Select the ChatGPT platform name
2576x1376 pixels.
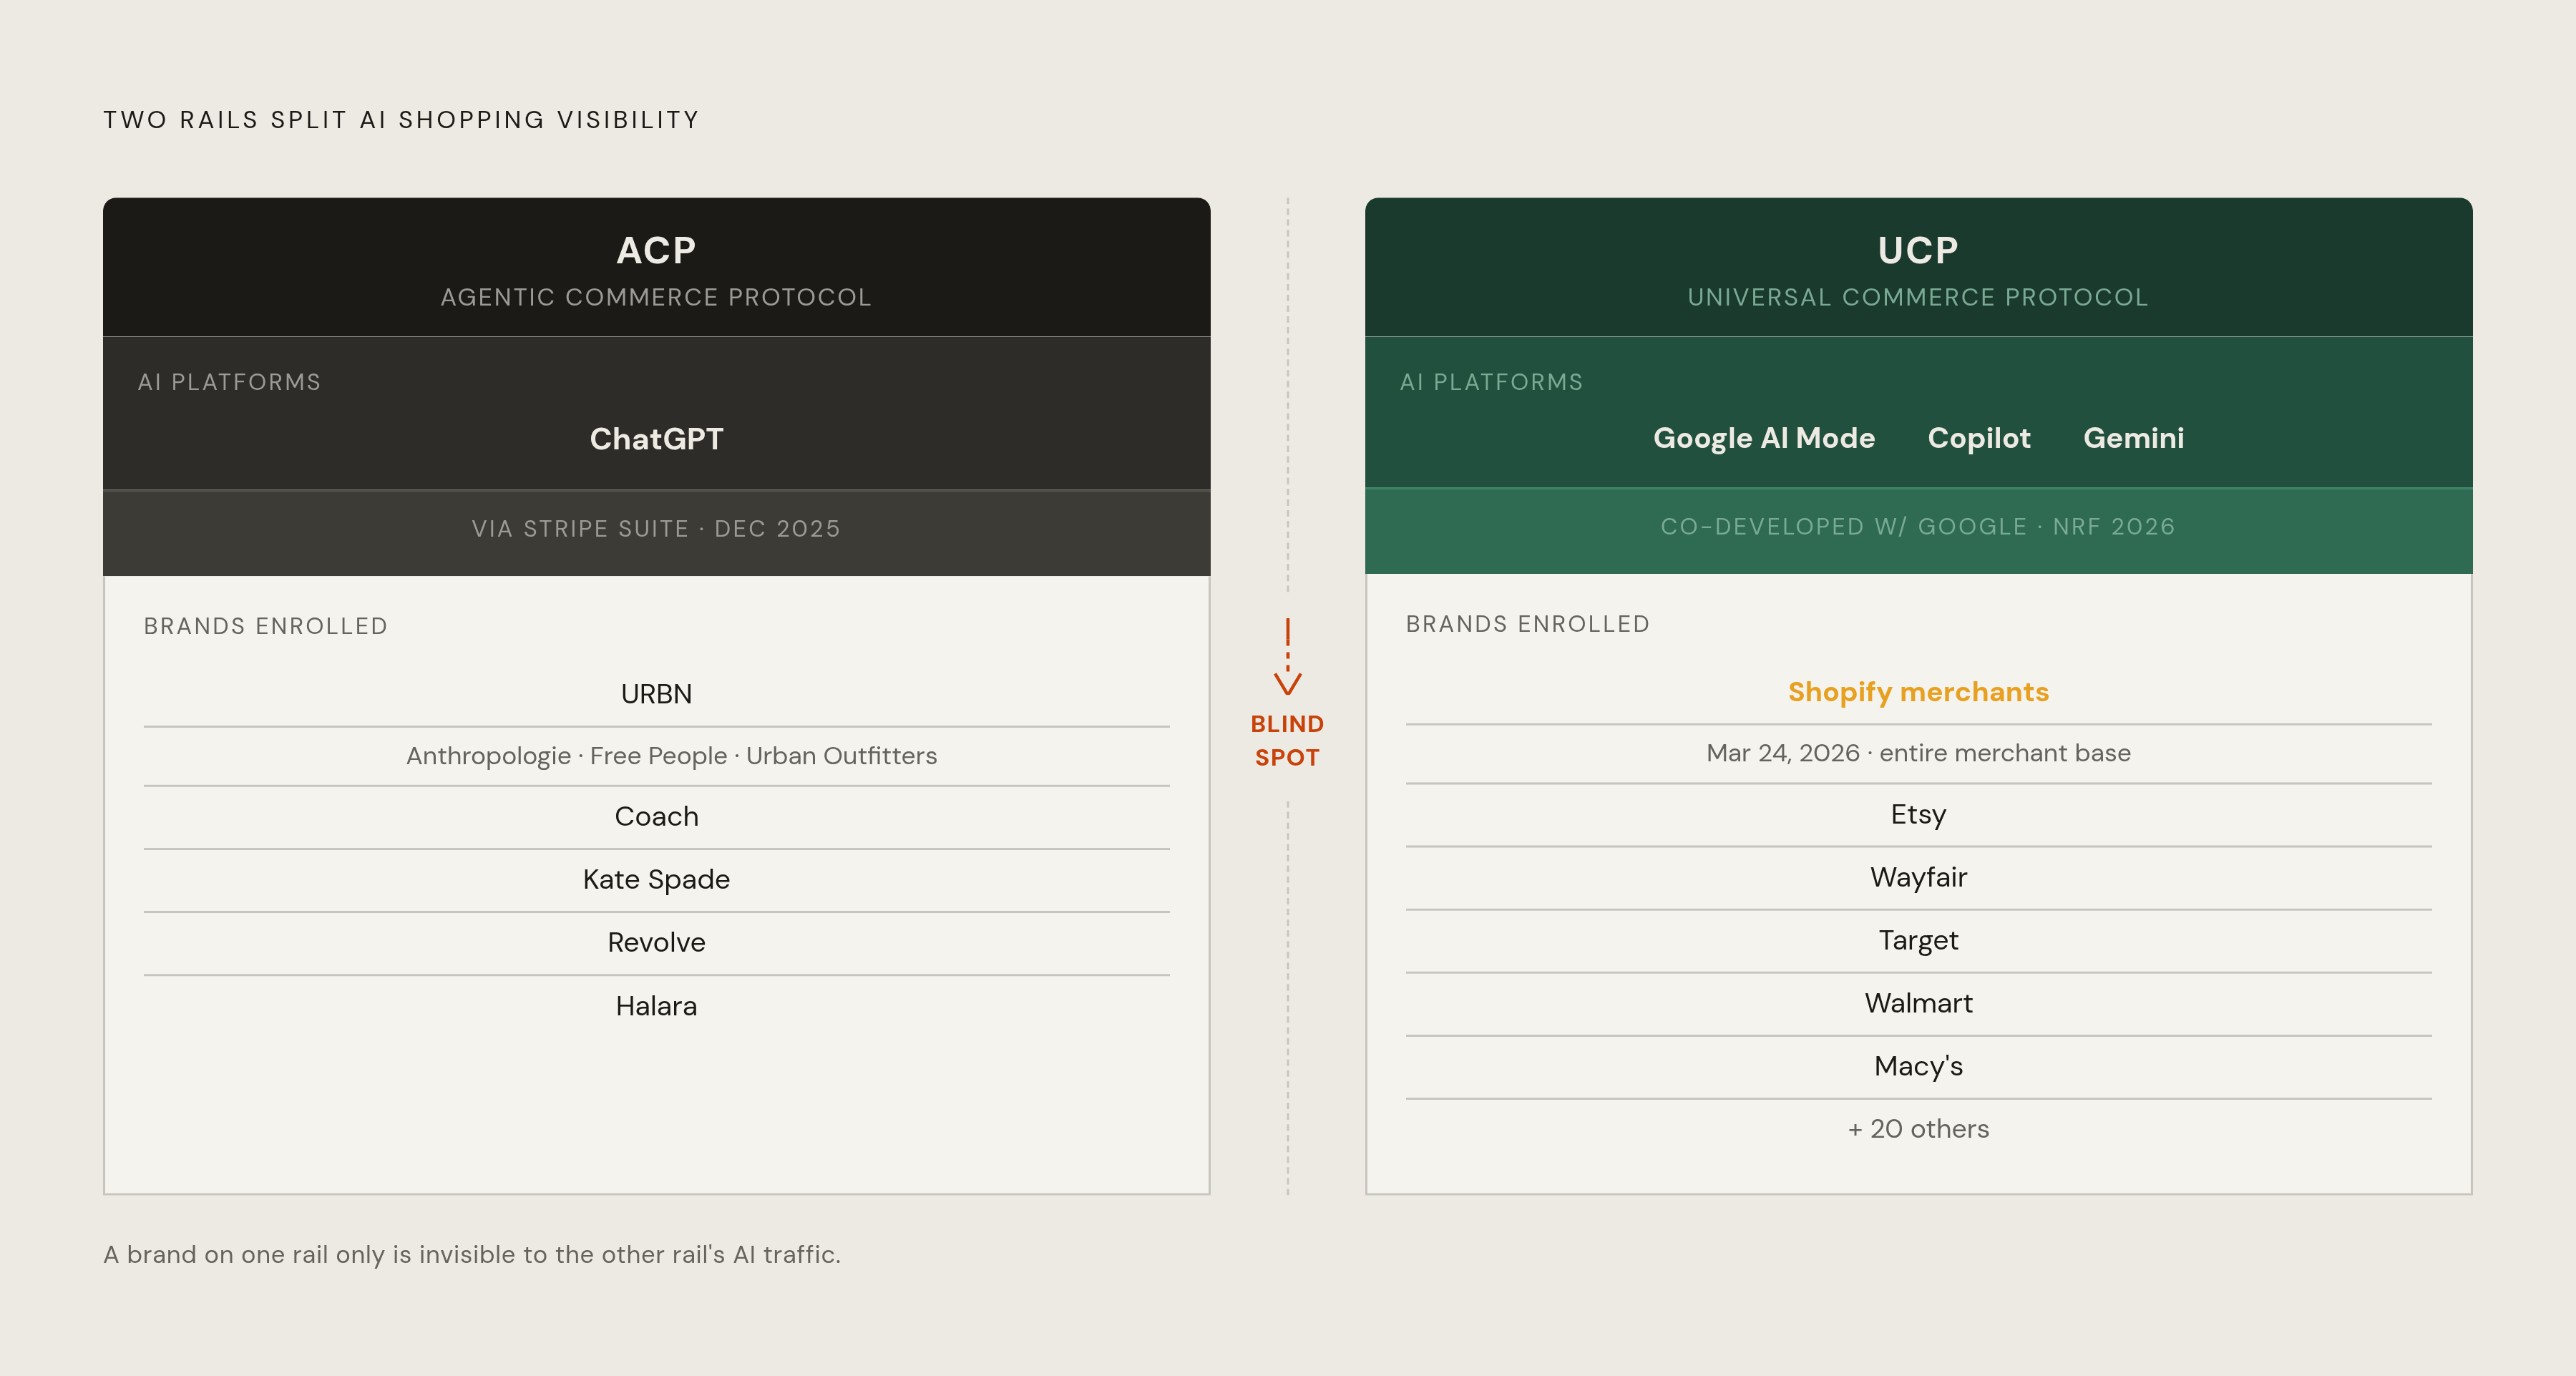[x=656, y=439]
